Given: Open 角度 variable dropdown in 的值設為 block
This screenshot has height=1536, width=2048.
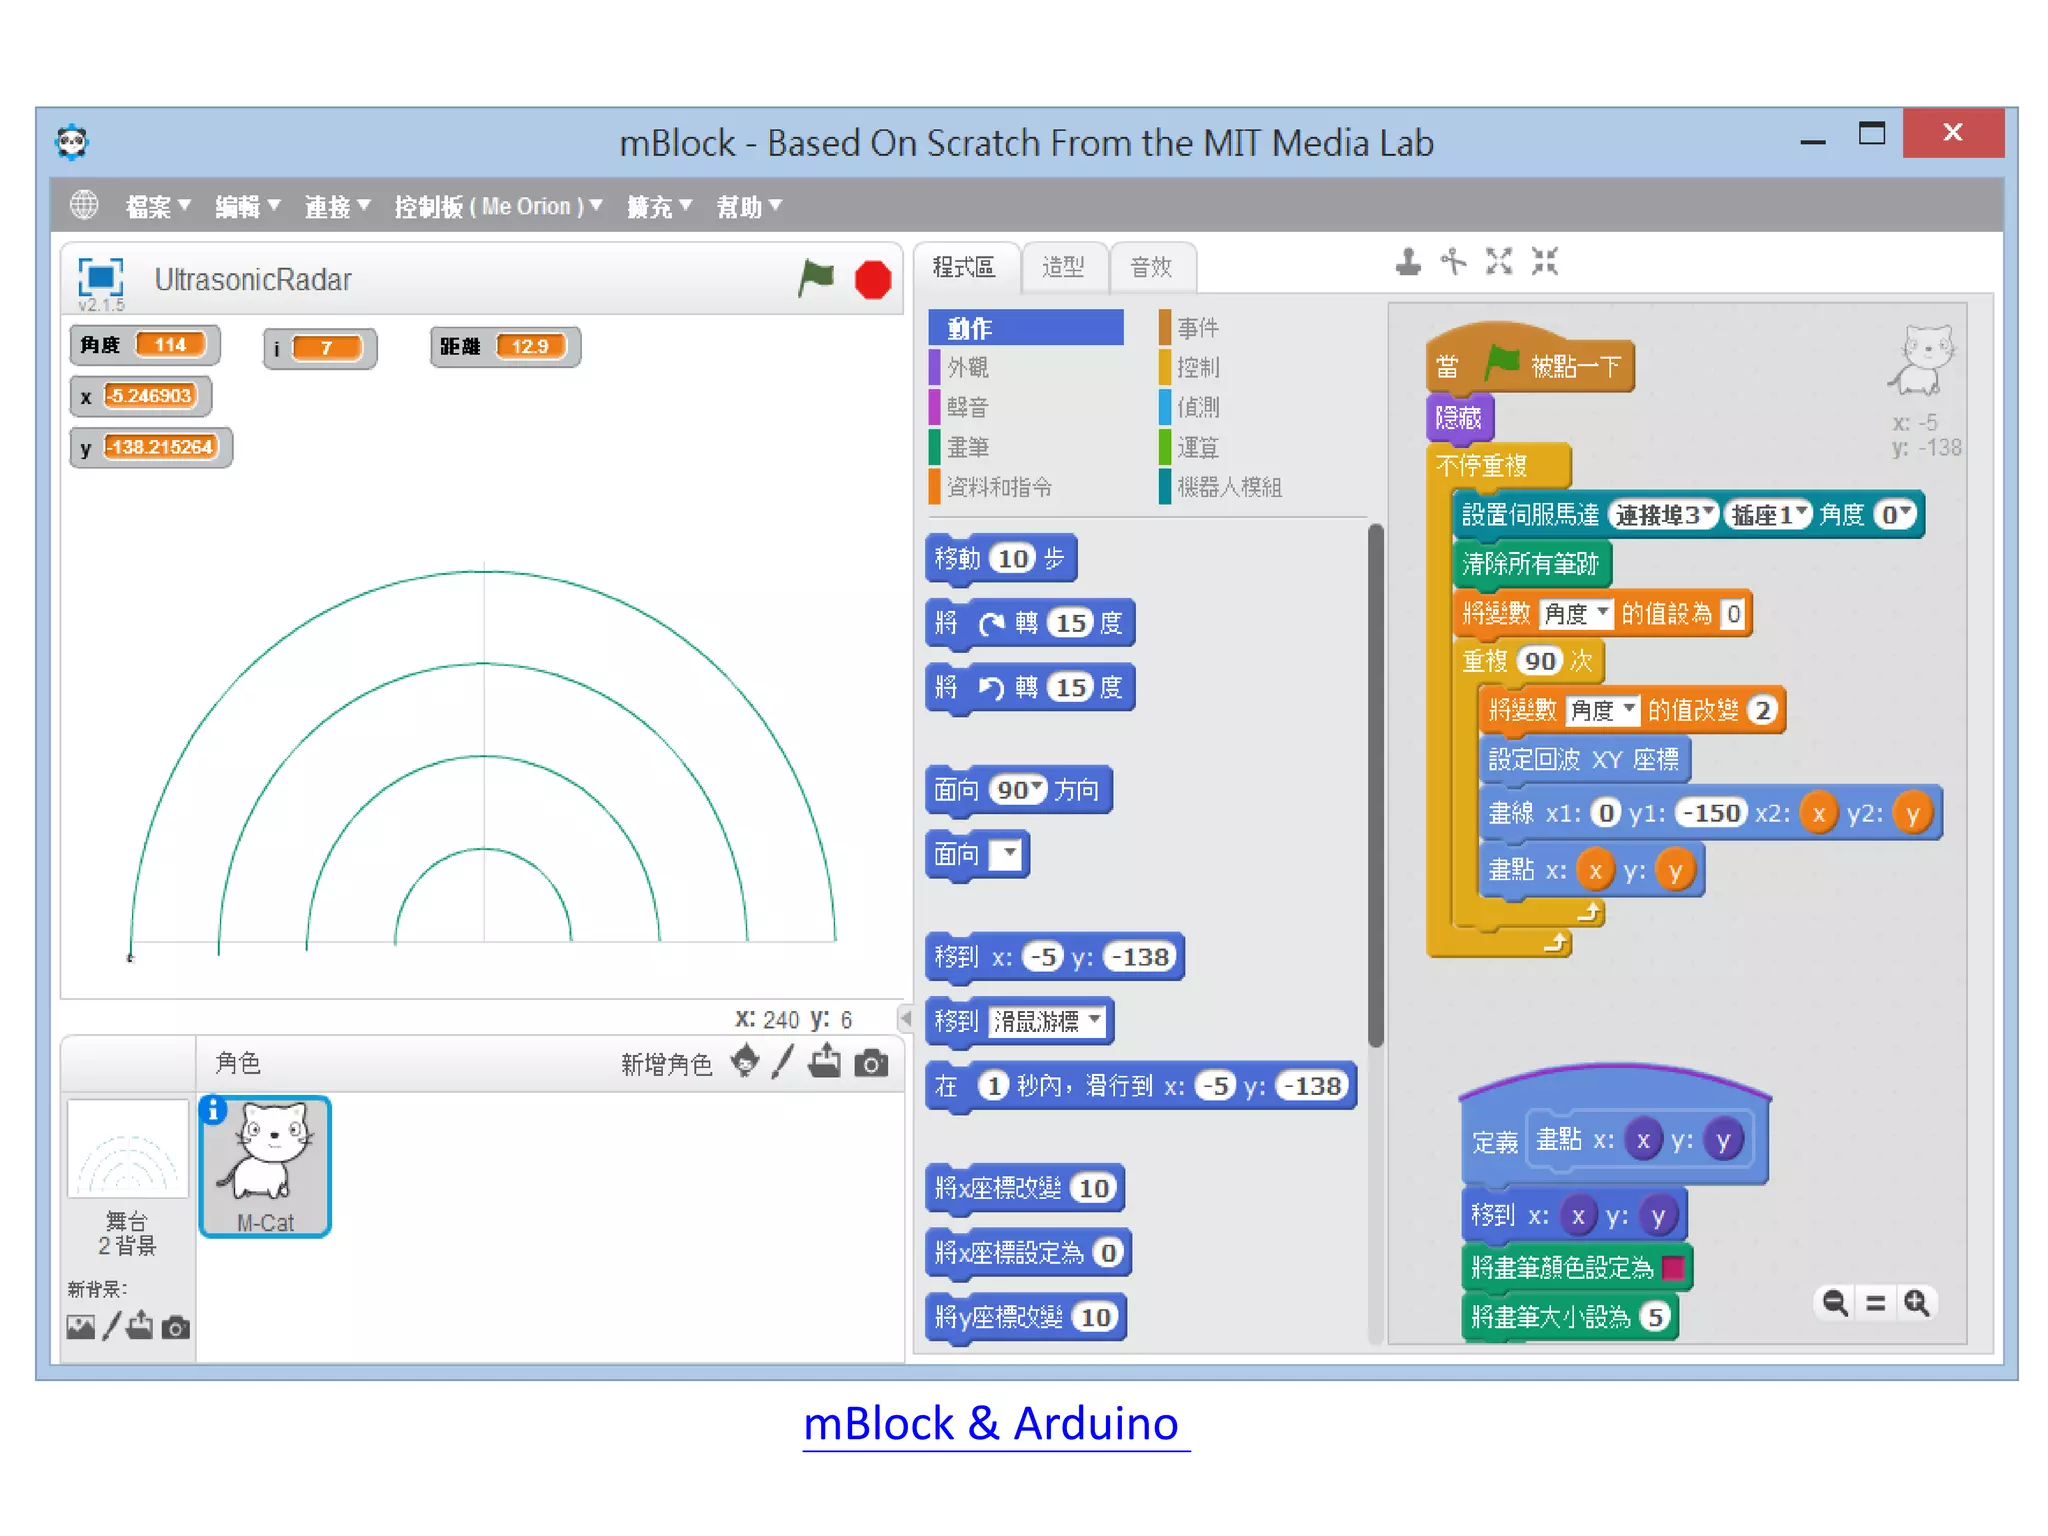Looking at the screenshot, I should tap(1576, 613).
